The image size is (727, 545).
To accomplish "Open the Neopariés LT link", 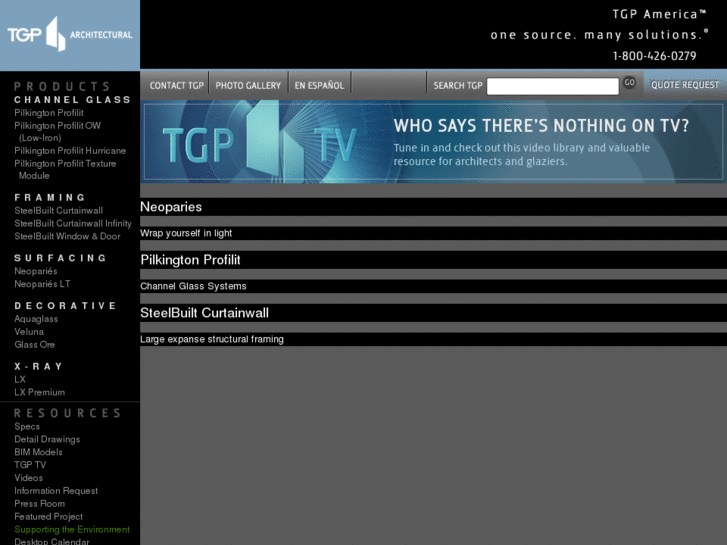I will (42, 284).
